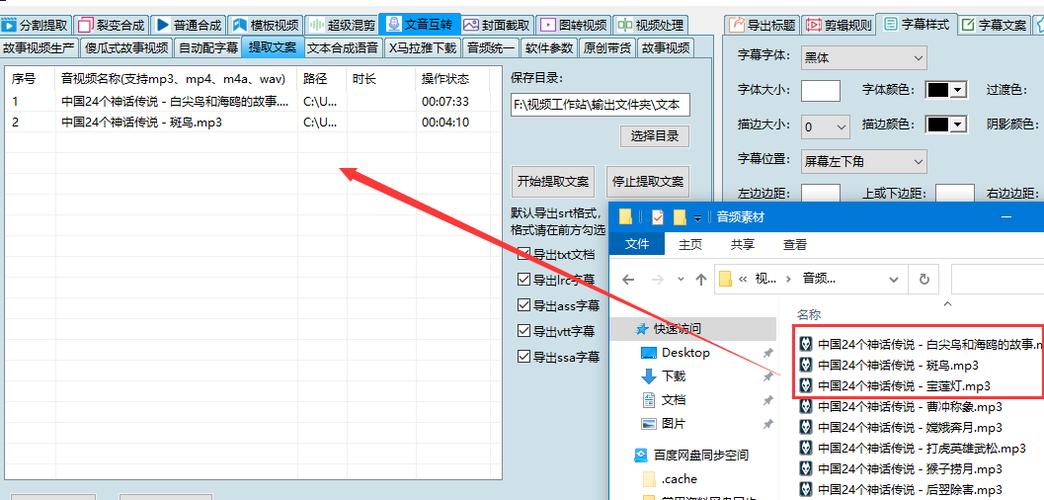Open the 视频处理 main tab
Viewport: 1044px width, 500px height.
click(x=651, y=25)
